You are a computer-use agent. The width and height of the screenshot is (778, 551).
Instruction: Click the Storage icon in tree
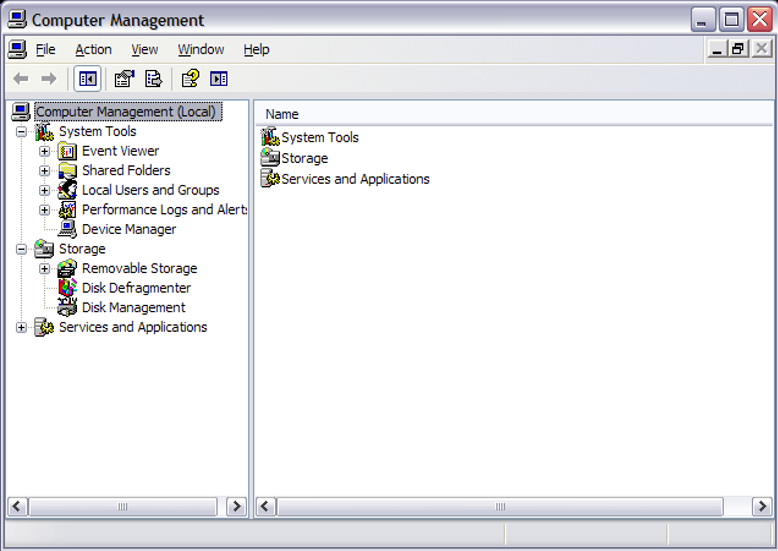(x=44, y=249)
